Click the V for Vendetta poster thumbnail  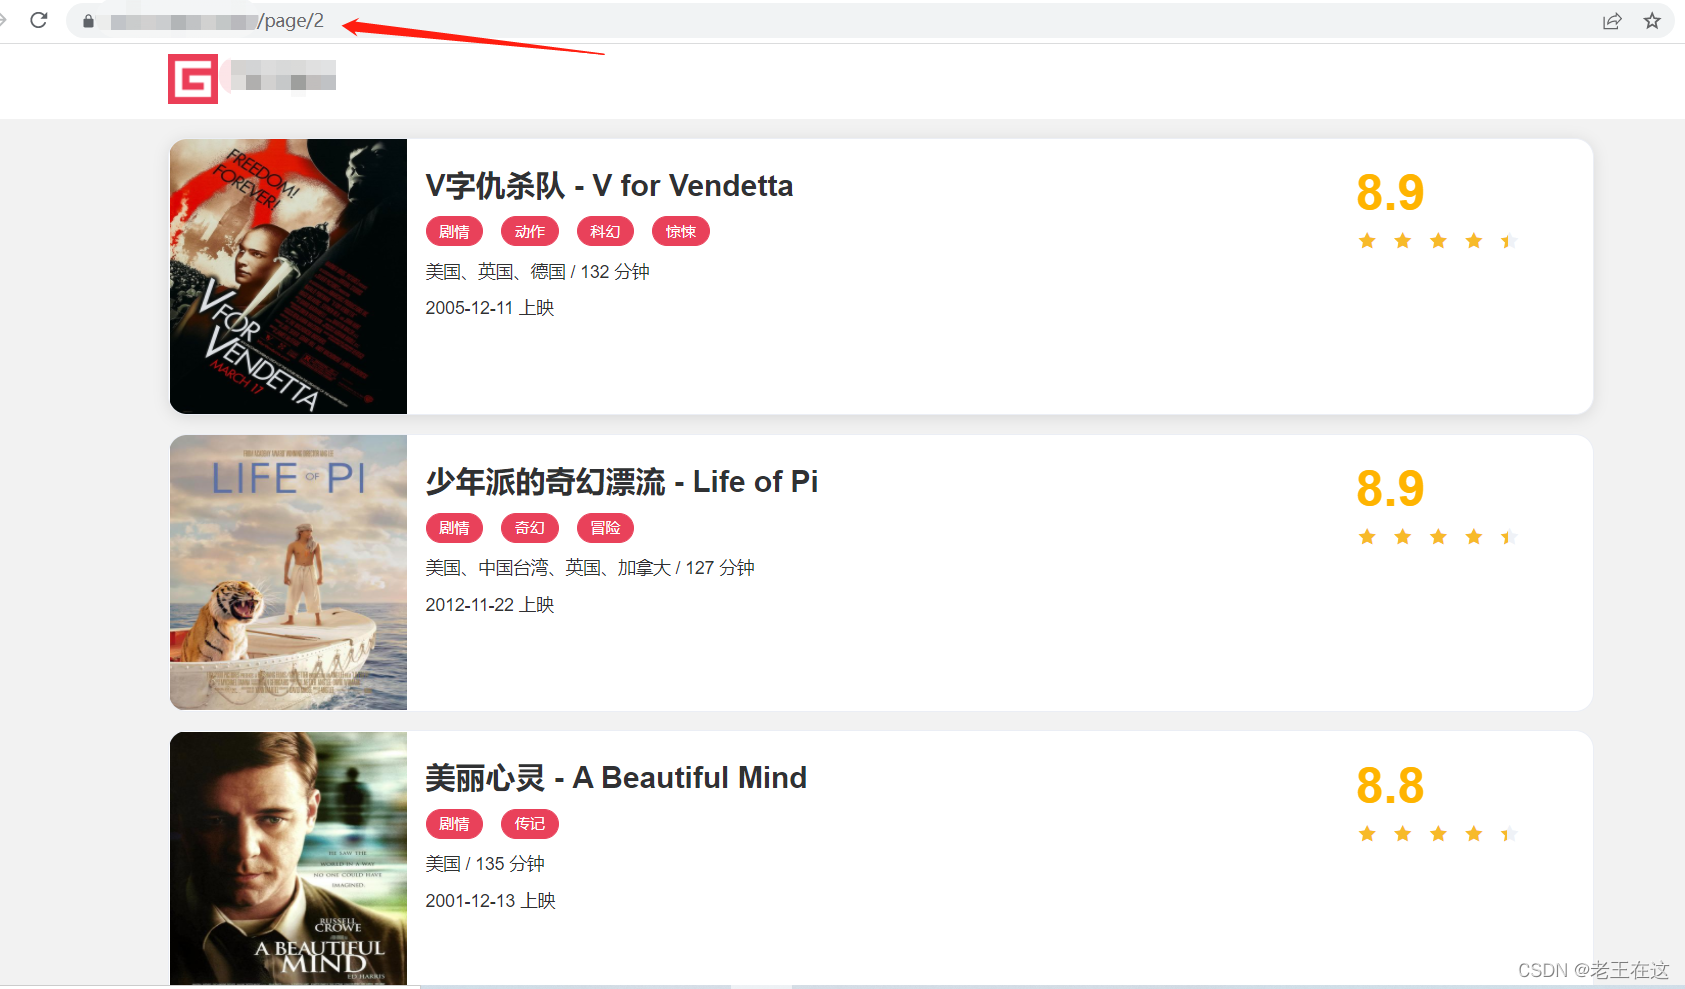coord(288,276)
